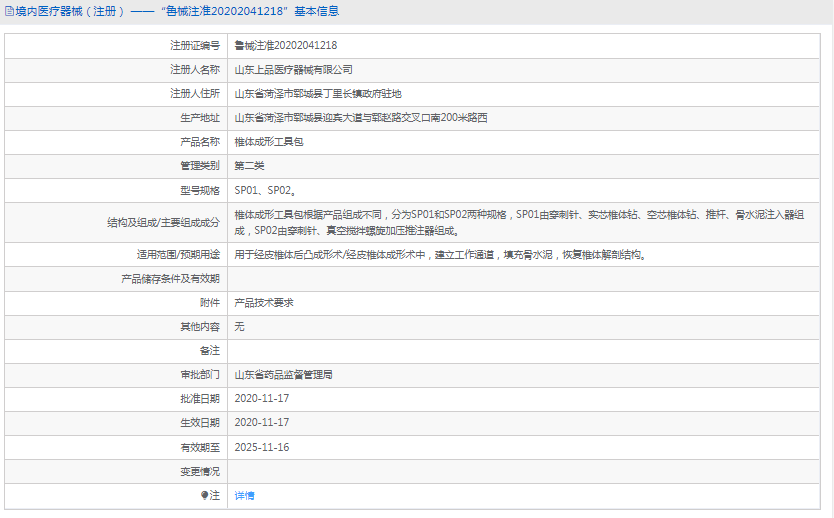This screenshot has width=834, height=518.
Task: Click the 备注 label
Action: (210, 350)
